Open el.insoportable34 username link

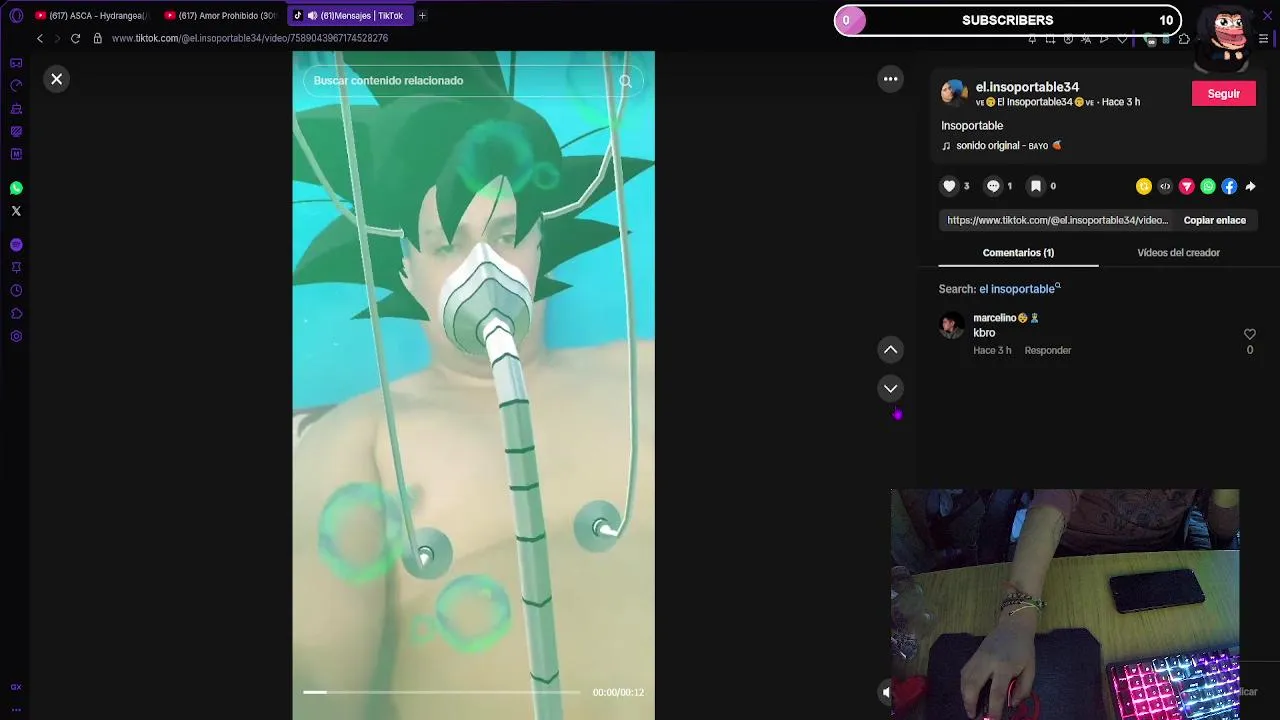1027,87
